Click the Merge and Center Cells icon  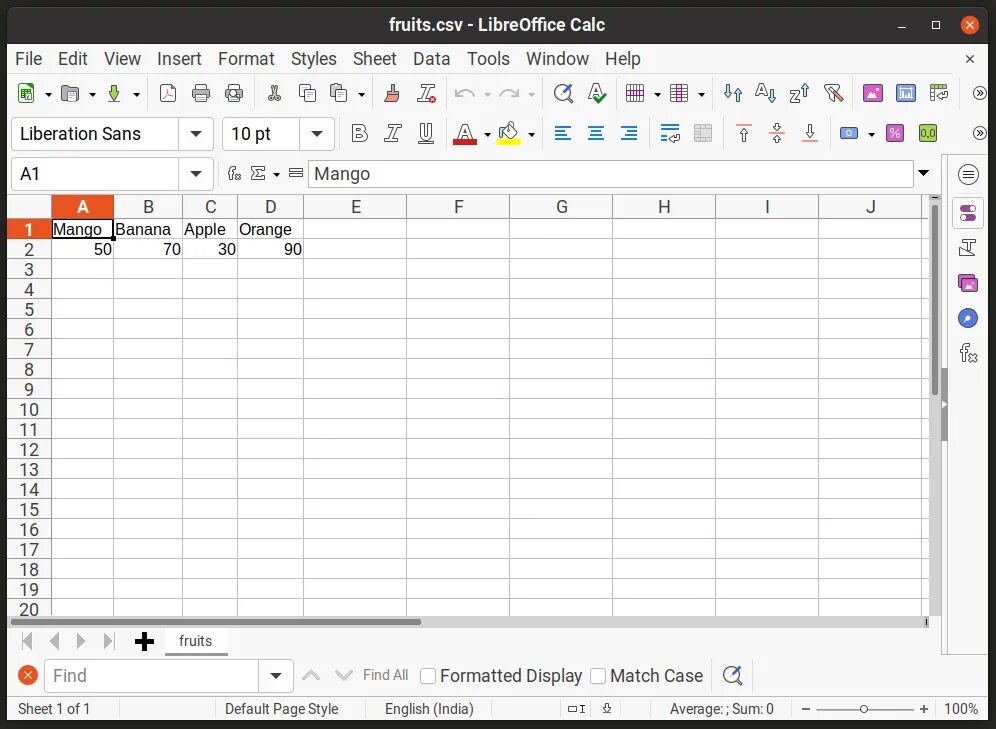(x=703, y=133)
